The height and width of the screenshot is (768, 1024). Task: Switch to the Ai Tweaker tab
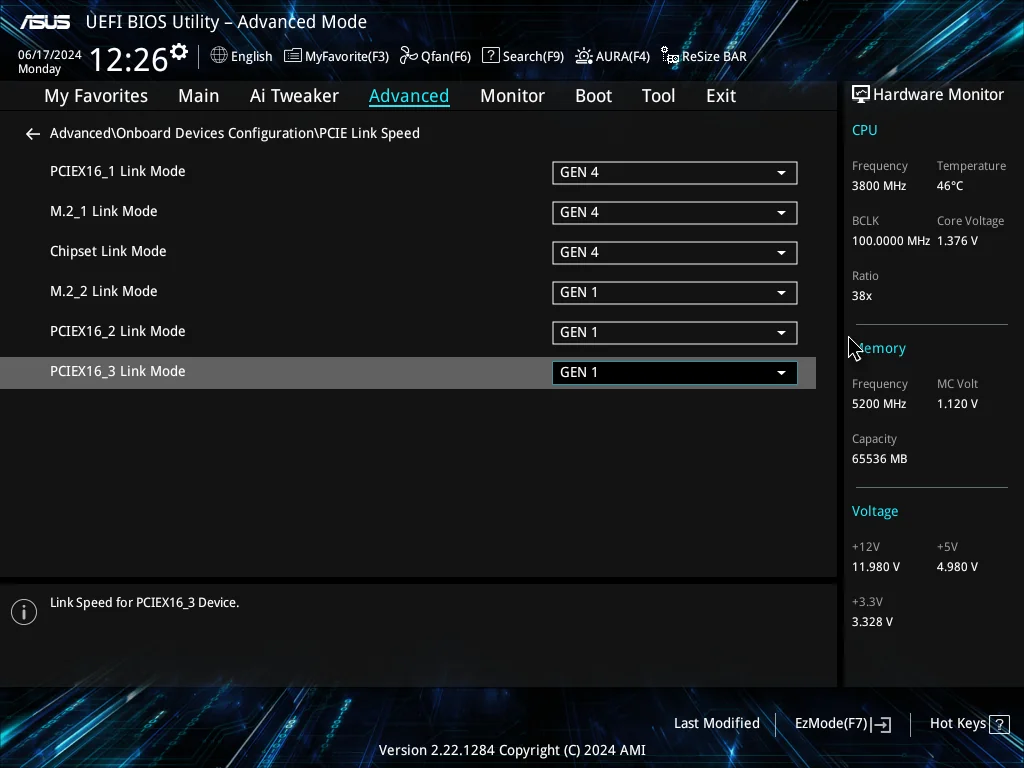(294, 96)
